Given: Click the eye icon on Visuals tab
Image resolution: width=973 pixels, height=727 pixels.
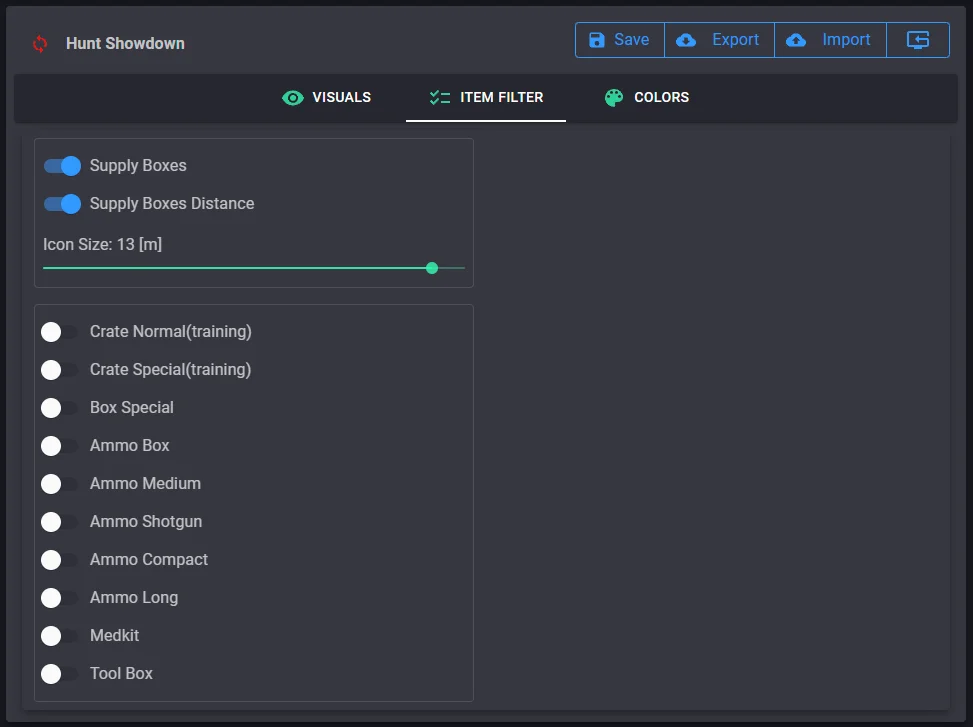Looking at the screenshot, I should (x=293, y=98).
